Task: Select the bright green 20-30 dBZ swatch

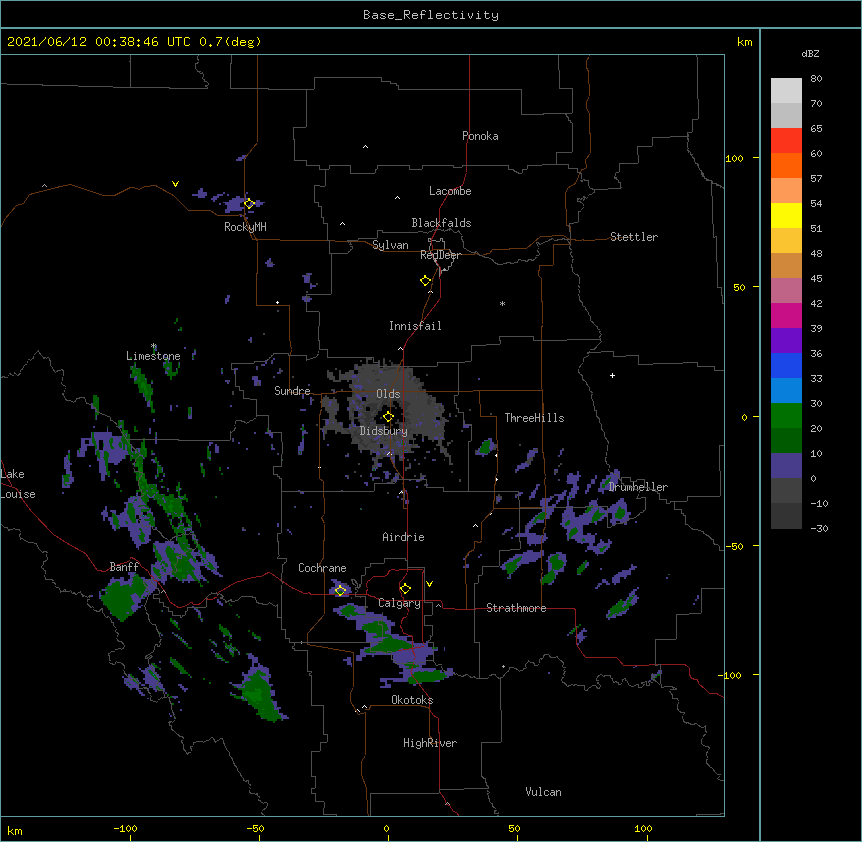Action: (x=786, y=416)
